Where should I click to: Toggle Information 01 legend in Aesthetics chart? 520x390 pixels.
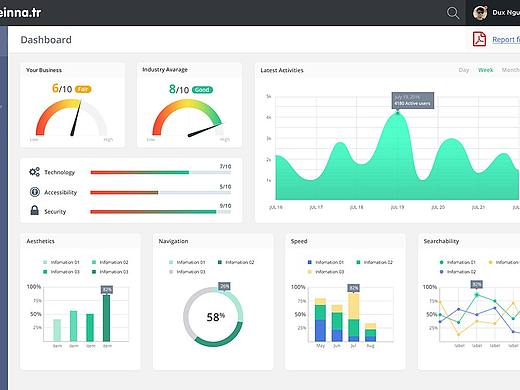coord(62,262)
